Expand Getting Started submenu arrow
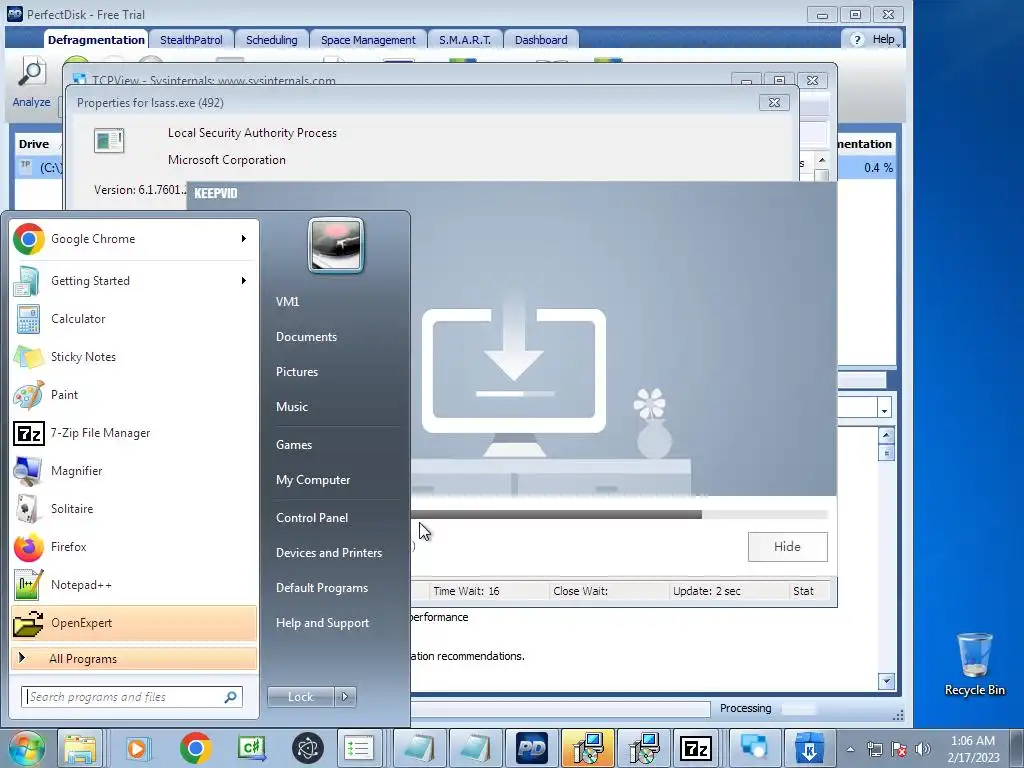The width and height of the screenshot is (1024, 768). point(244,281)
